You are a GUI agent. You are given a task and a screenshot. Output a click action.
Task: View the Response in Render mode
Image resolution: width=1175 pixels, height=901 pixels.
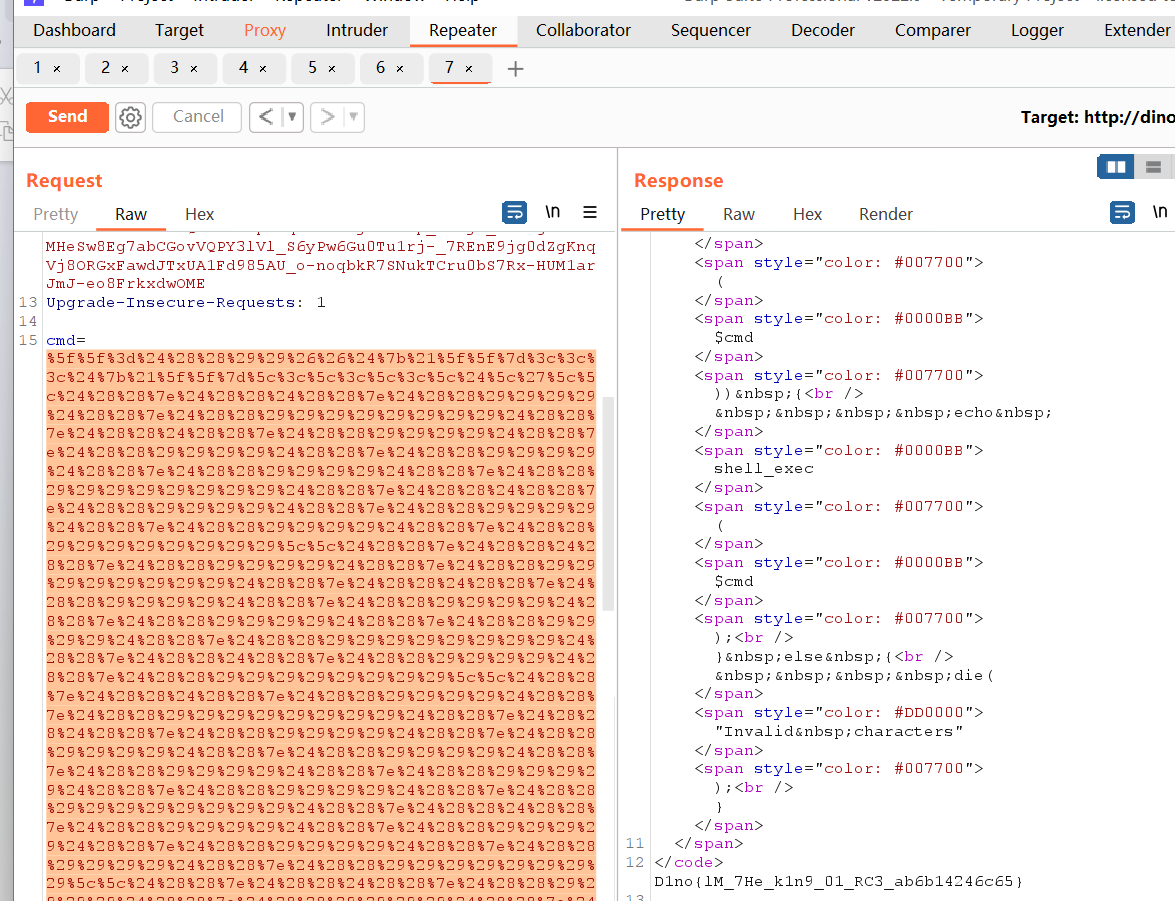[885, 214]
